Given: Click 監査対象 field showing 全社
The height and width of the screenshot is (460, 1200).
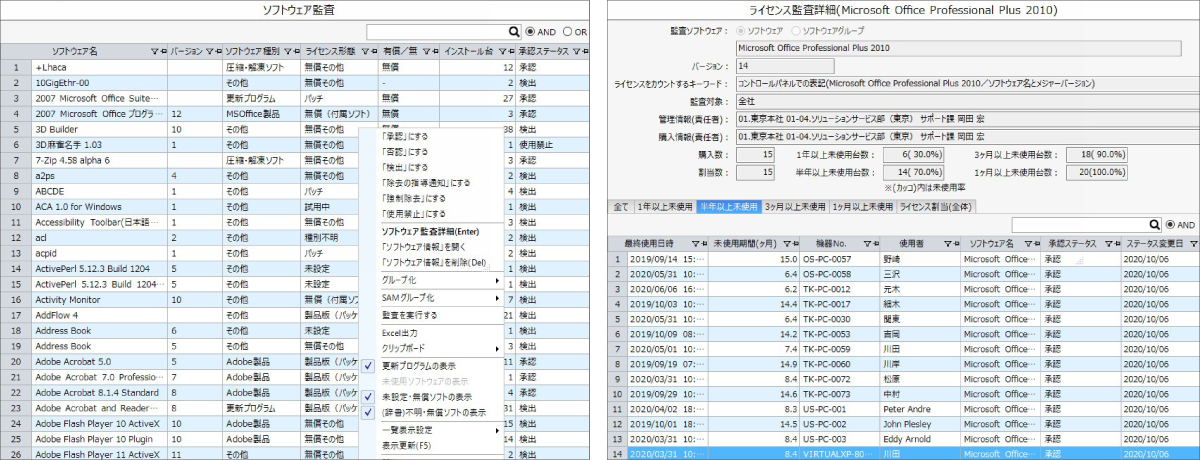Looking at the screenshot, I should pos(966,102).
